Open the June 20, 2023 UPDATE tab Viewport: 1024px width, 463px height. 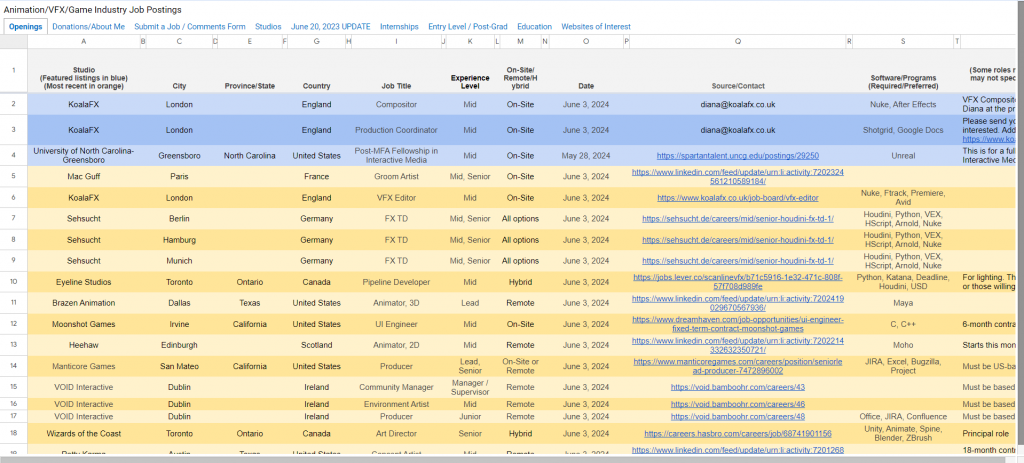(330, 27)
